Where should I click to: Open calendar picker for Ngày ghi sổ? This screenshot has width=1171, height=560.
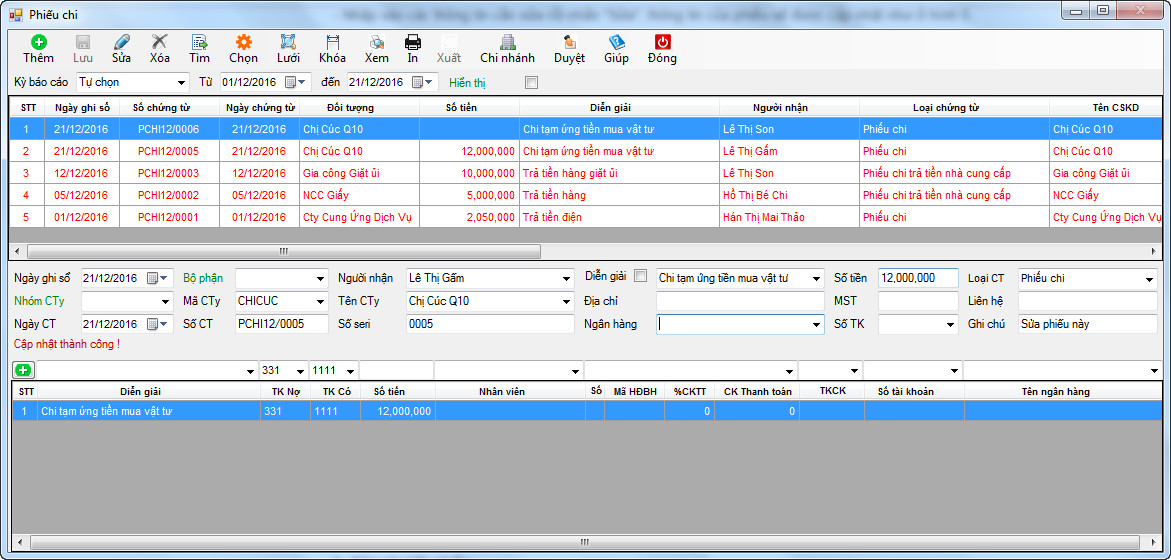157,279
